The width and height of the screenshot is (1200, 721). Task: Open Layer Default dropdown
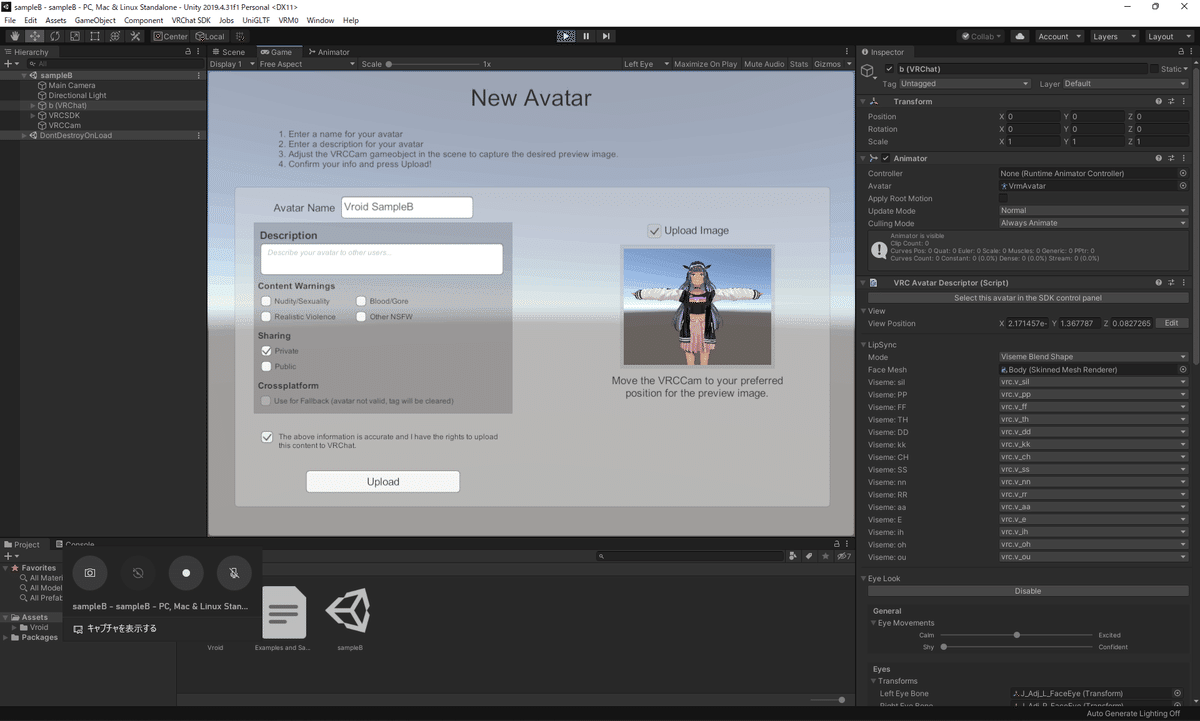pyautogui.click(x=1125, y=84)
